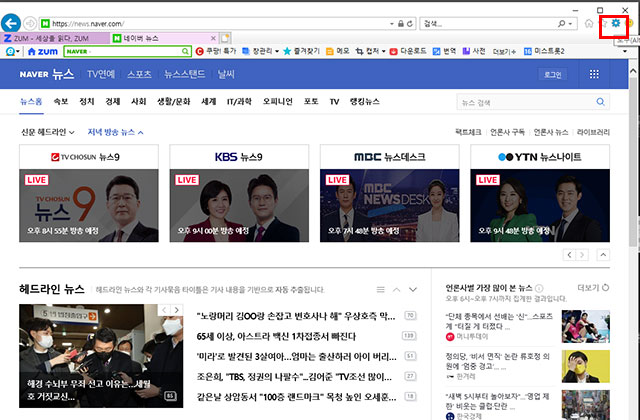Click the green search icon in zum toolbar
This screenshot has height=420, width=640.
point(185,51)
